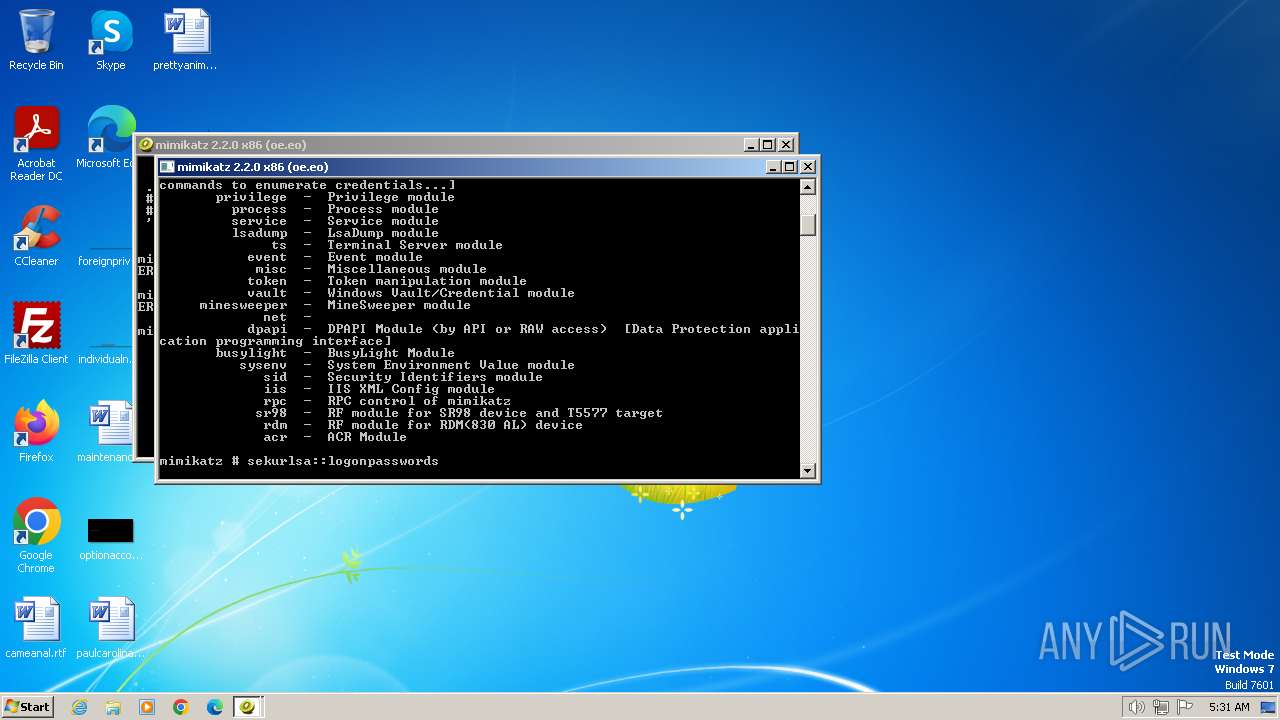
Task: Open Chrome from the taskbar
Action: click(181, 707)
